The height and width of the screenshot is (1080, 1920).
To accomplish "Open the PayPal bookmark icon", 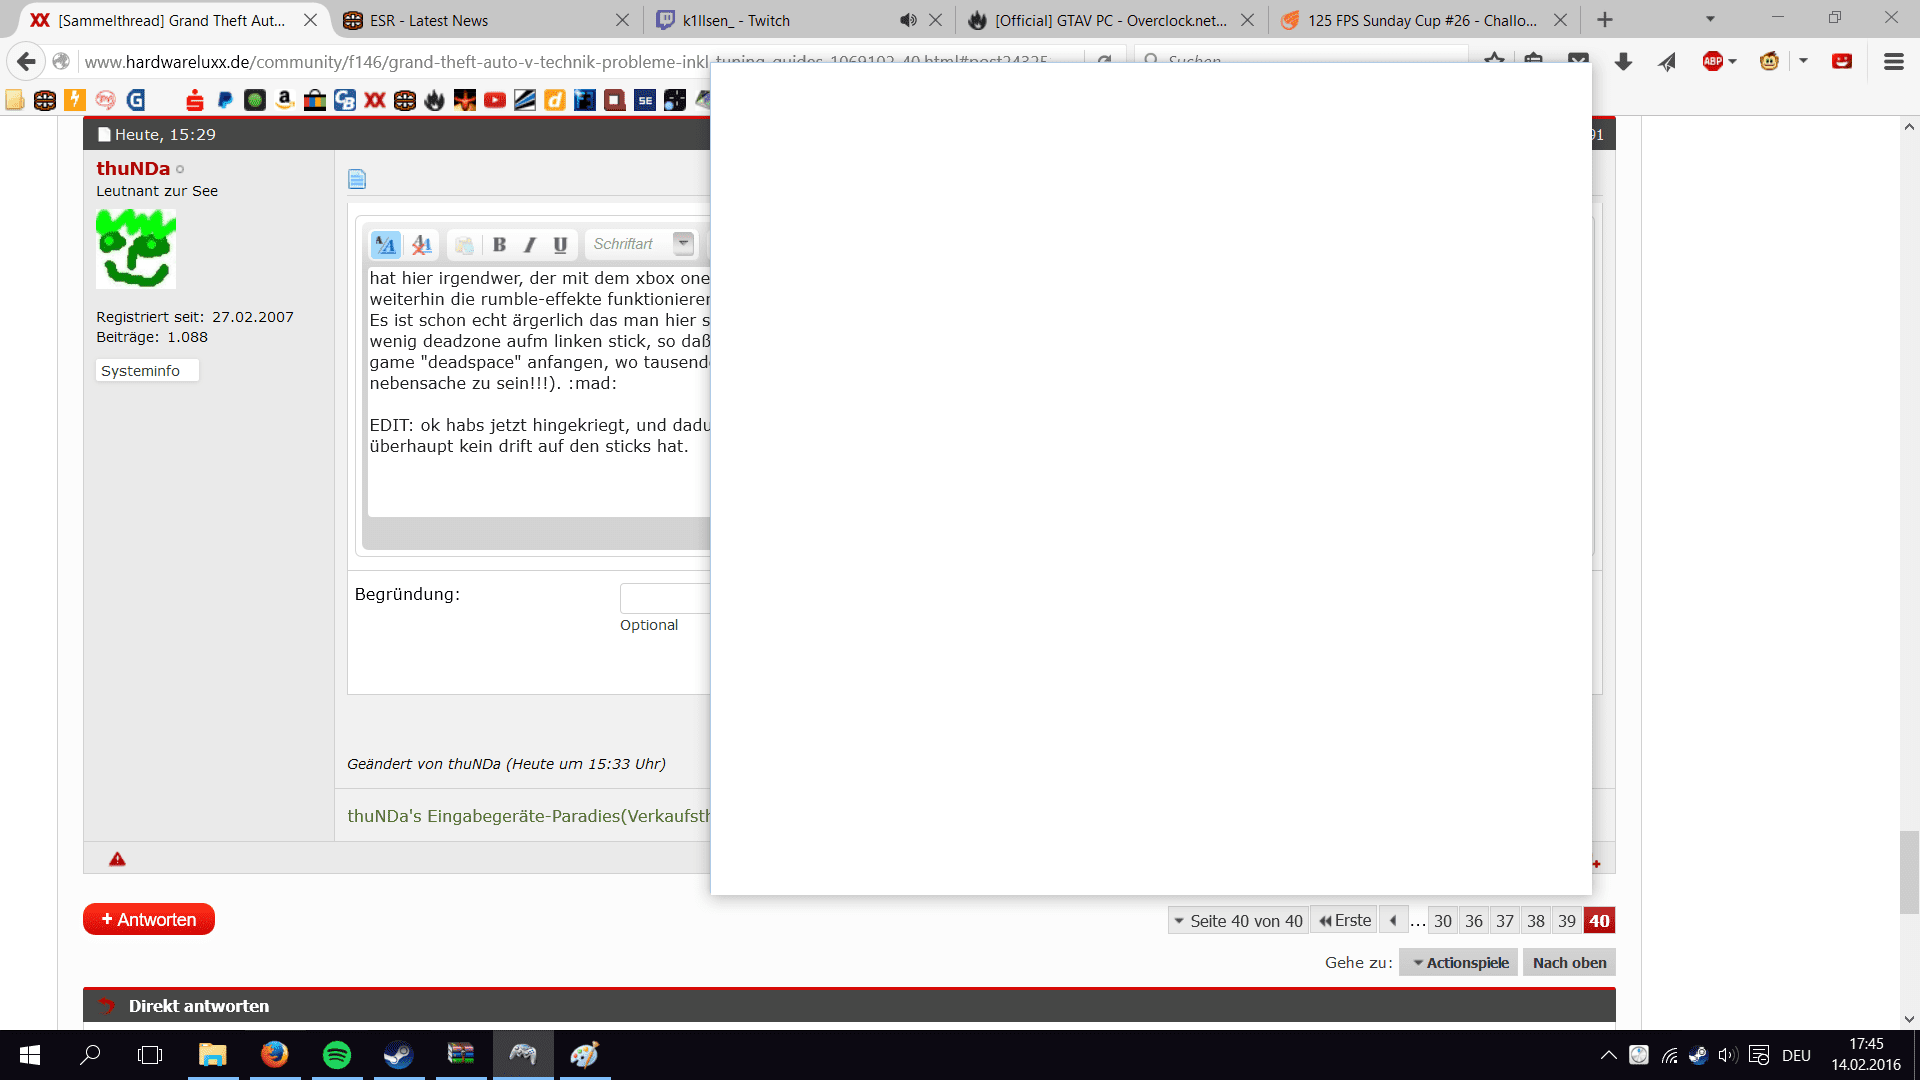I will click(225, 100).
